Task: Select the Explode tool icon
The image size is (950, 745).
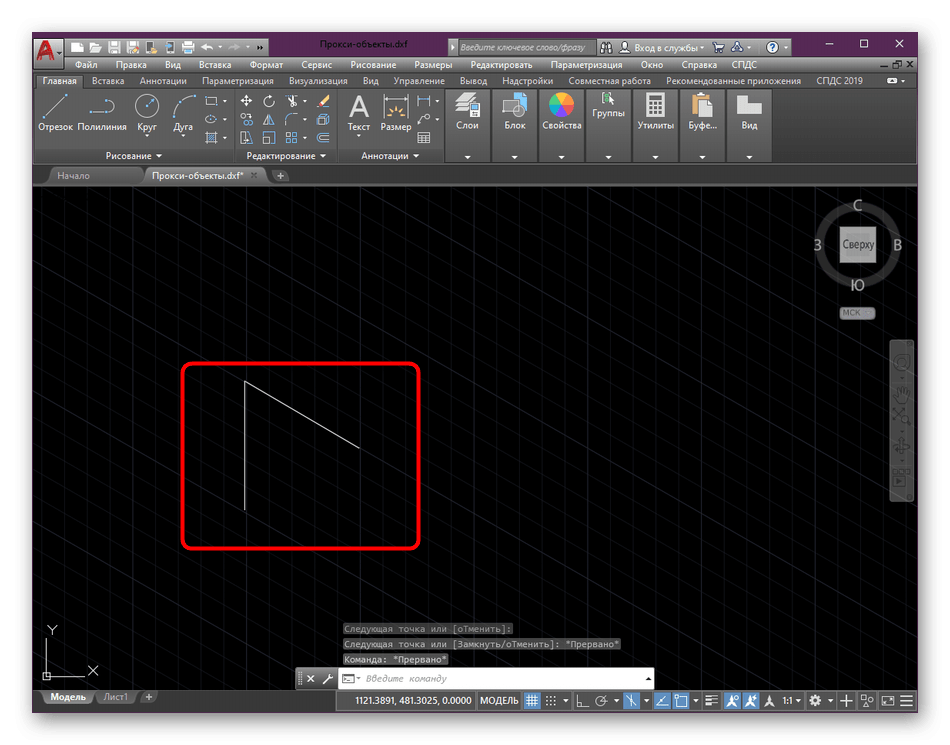Action: pyautogui.click(x=323, y=119)
